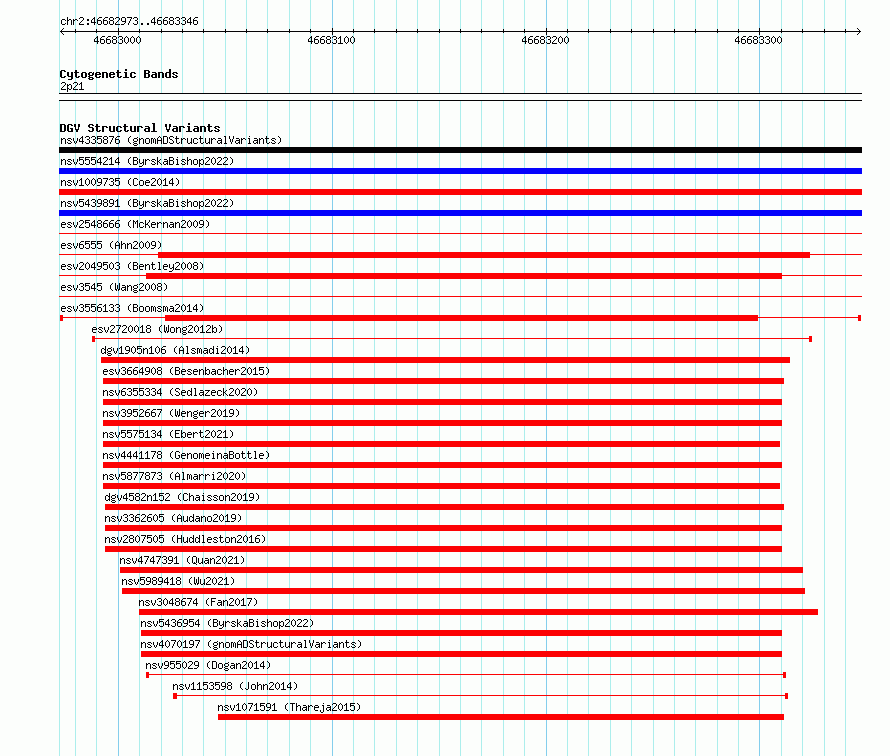Click the nsv3362605 red variant bar
The image size is (890, 756).
point(443,528)
